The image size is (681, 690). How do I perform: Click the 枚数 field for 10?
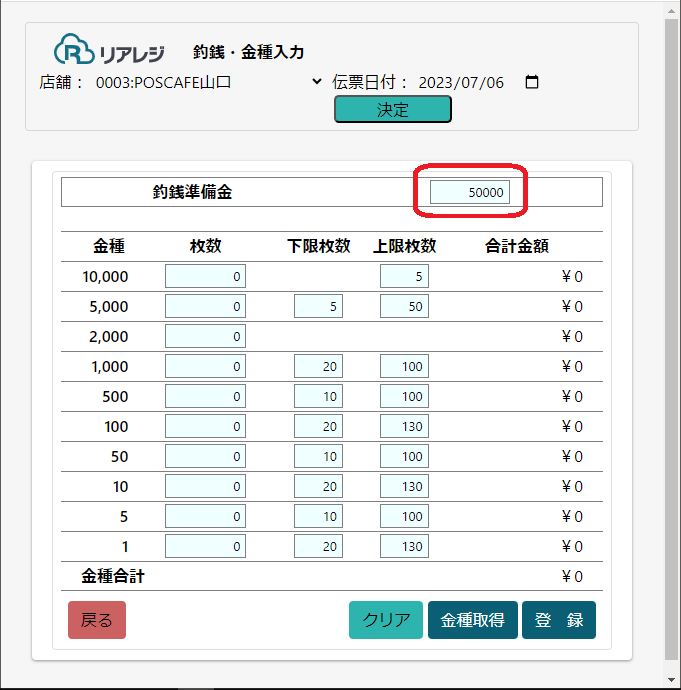[x=205, y=486]
